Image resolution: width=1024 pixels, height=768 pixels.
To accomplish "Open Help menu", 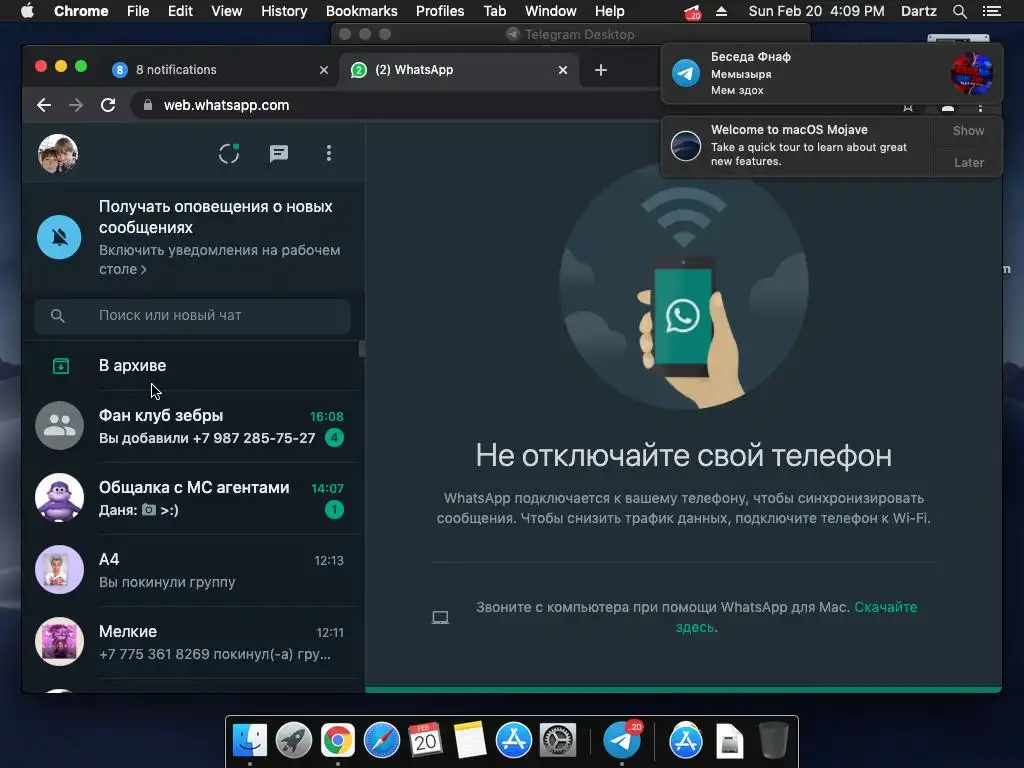I will pyautogui.click(x=609, y=11).
